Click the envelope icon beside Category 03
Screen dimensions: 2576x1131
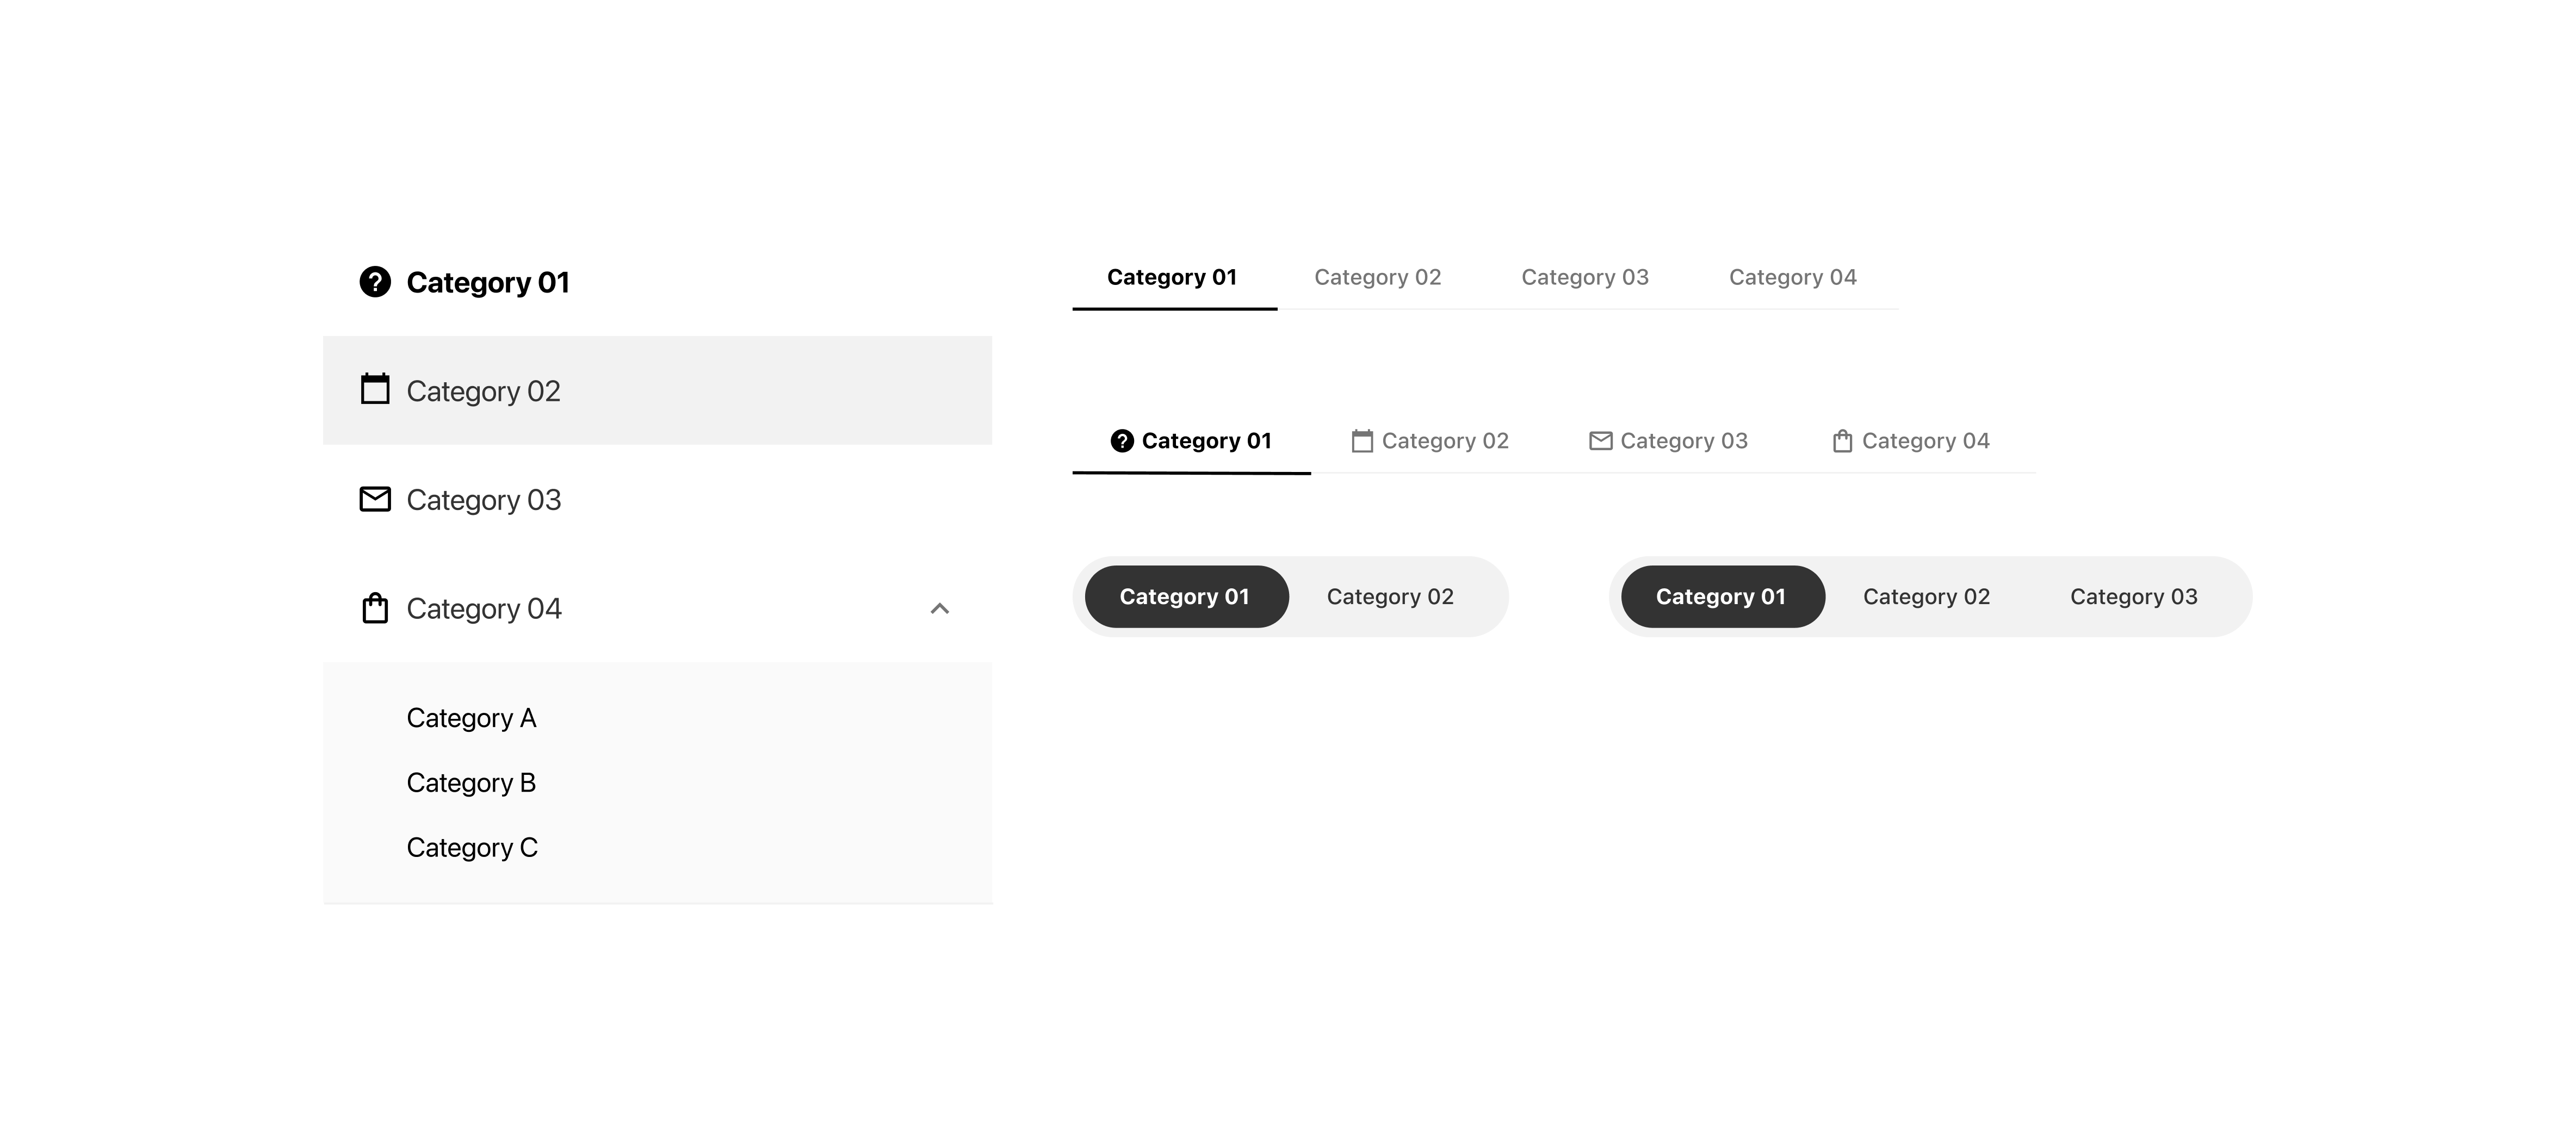pyautogui.click(x=375, y=499)
